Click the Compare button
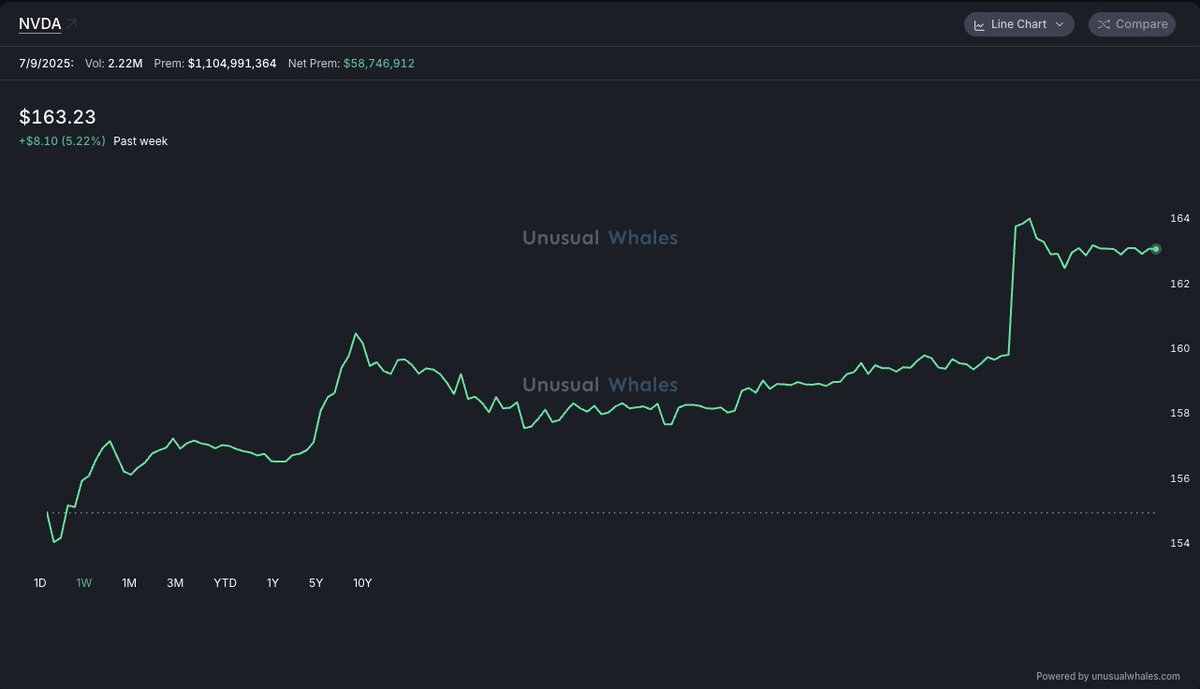 (1131, 24)
